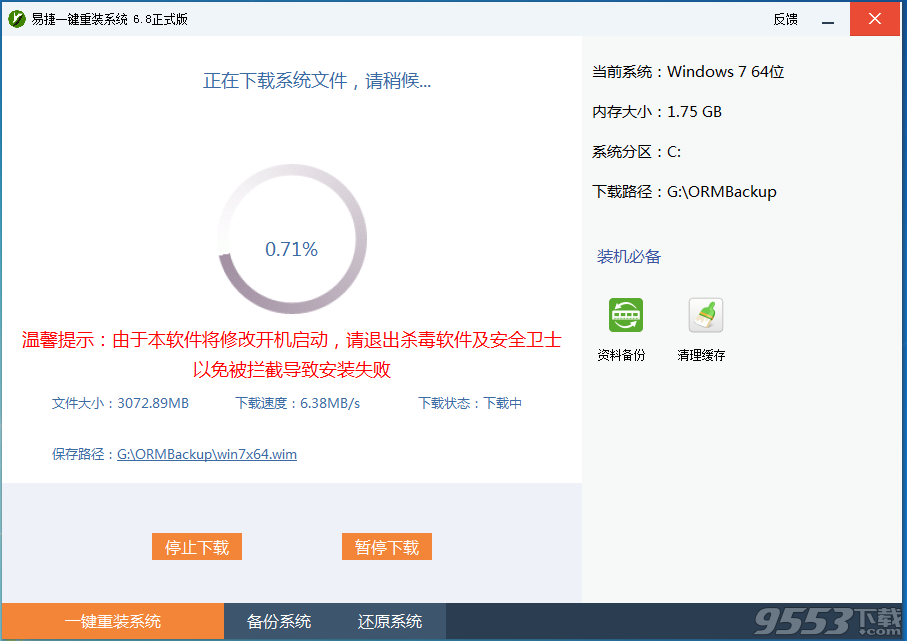Switch to the 备份系统 tab
The image size is (907, 641).
coord(278,621)
